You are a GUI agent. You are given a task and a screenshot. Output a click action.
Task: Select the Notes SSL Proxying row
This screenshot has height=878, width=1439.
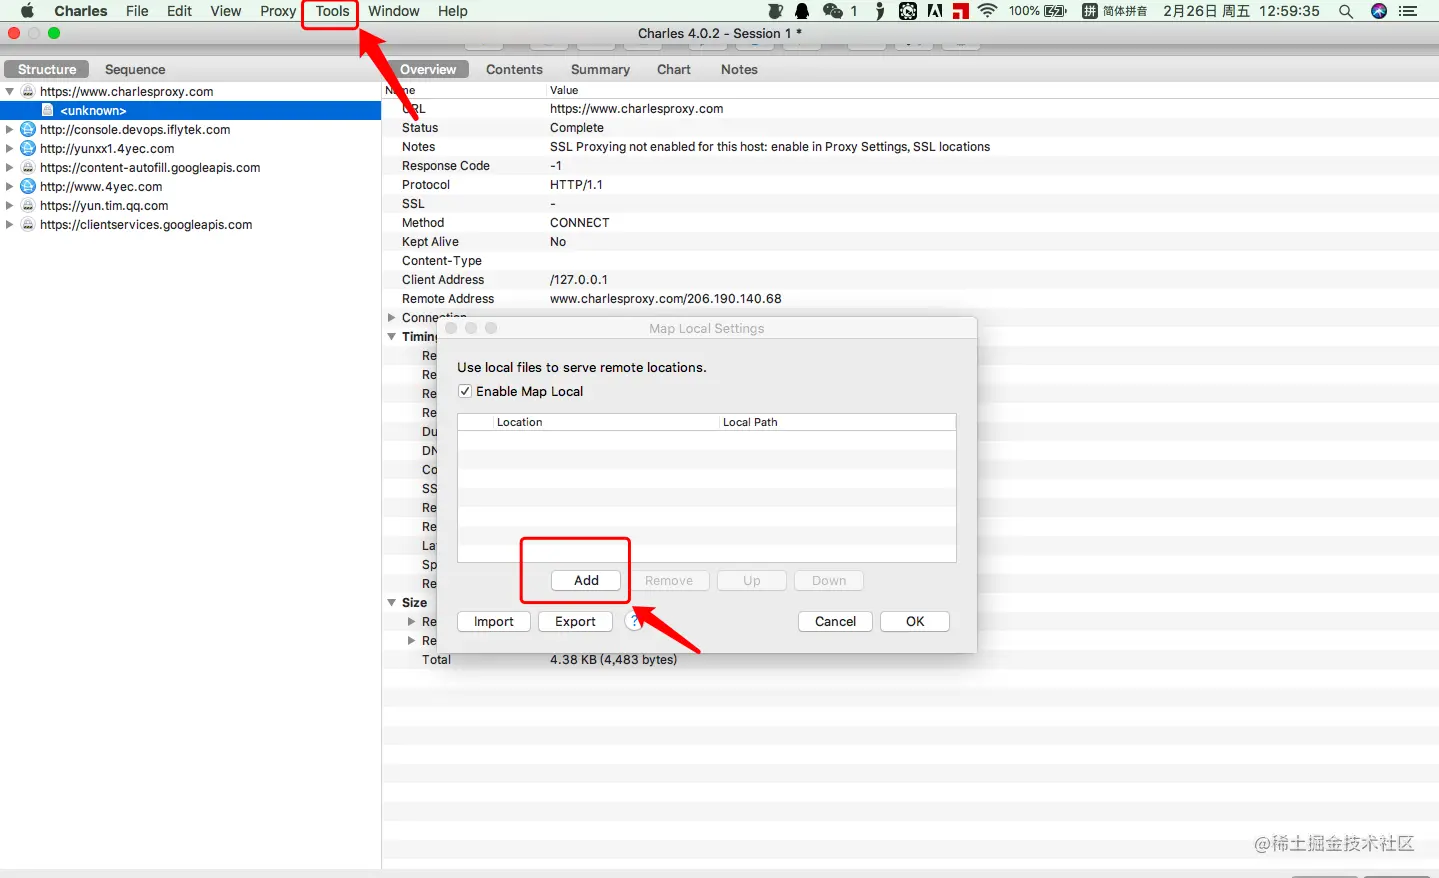tap(910, 146)
